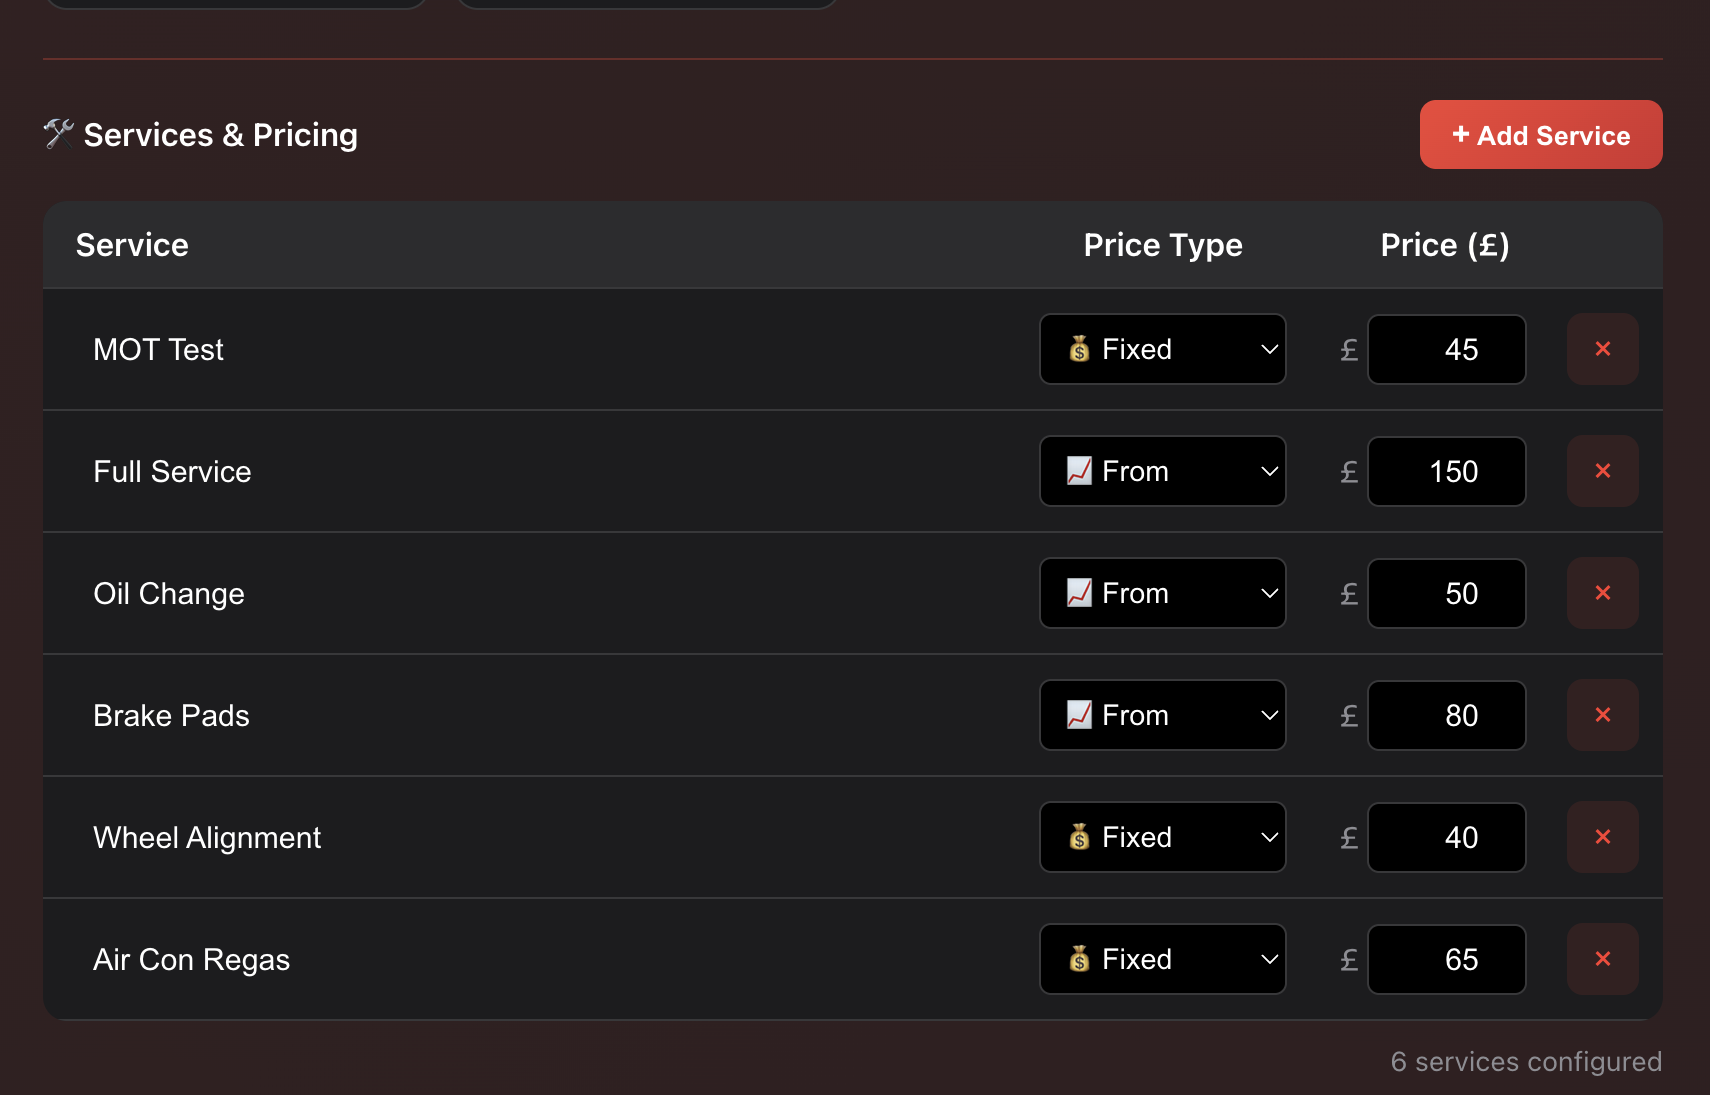The width and height of the screenshot is (1710, 1095).
Task: Delete the Brake Pads service
Action: coord(1602,715)
